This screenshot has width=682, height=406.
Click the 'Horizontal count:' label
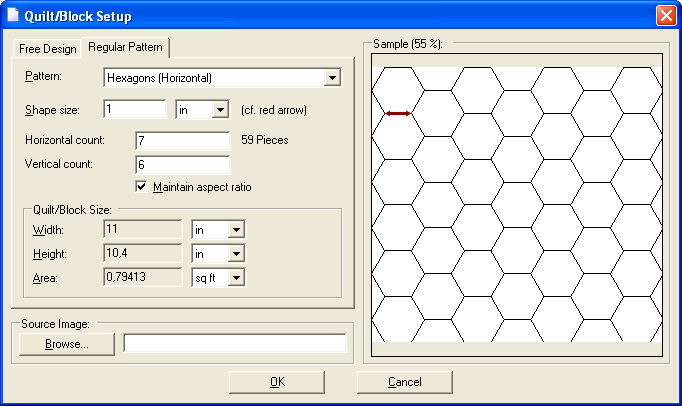(65, 140)
